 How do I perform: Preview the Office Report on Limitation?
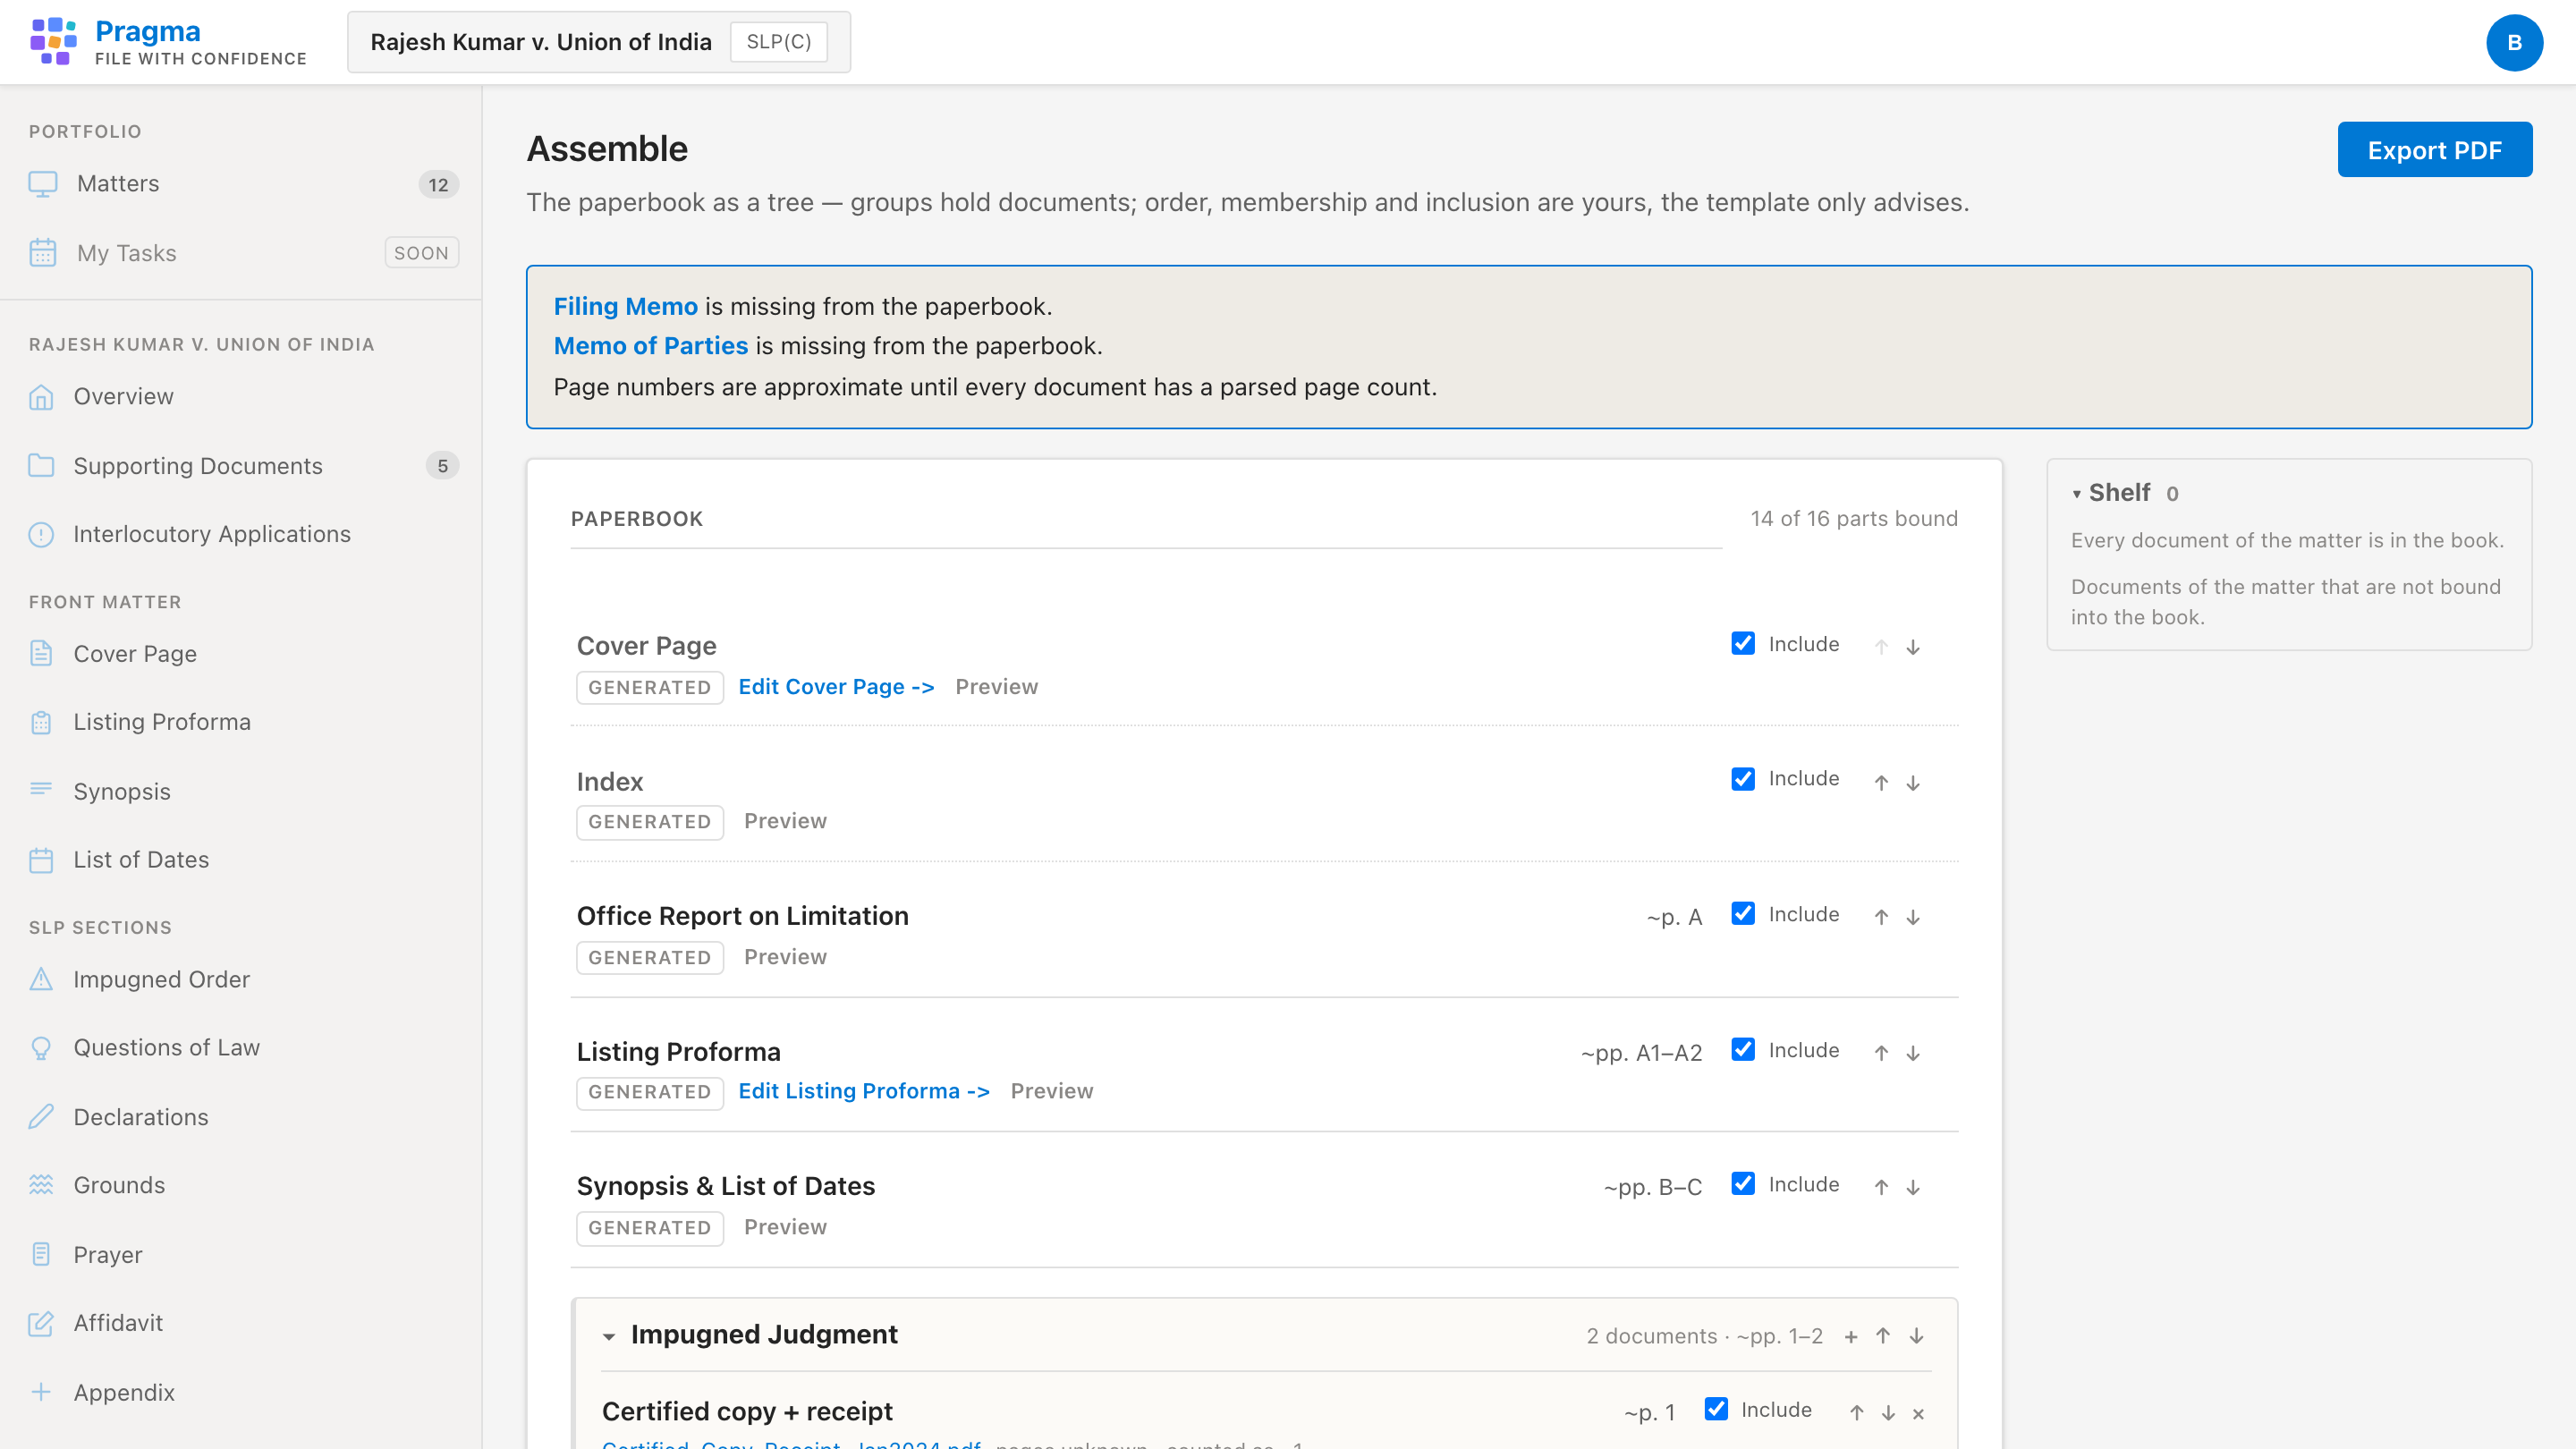coord(785,957)
